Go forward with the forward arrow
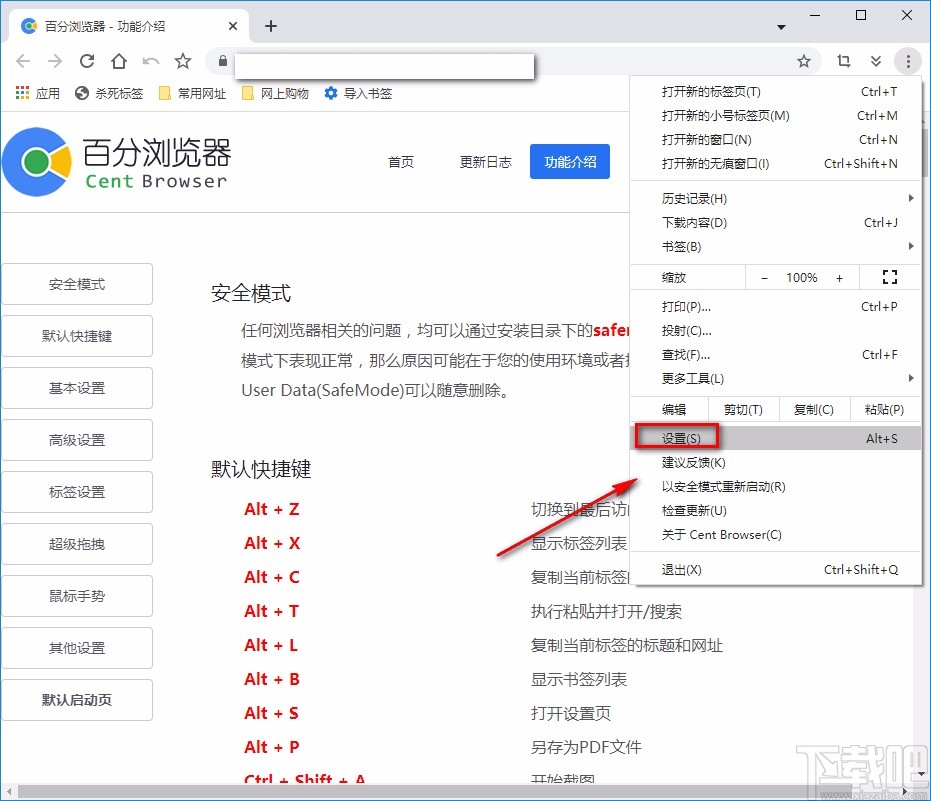931x801 pixels. point(55,61)
